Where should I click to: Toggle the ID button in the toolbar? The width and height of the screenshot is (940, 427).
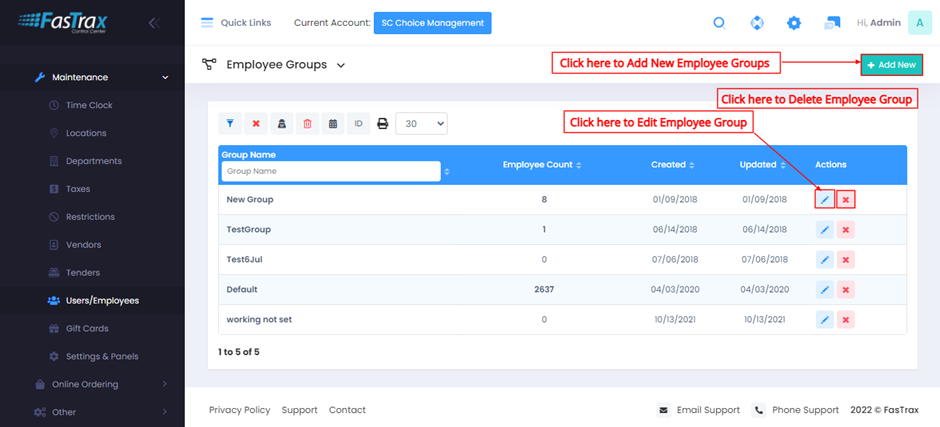pos(358,124)
